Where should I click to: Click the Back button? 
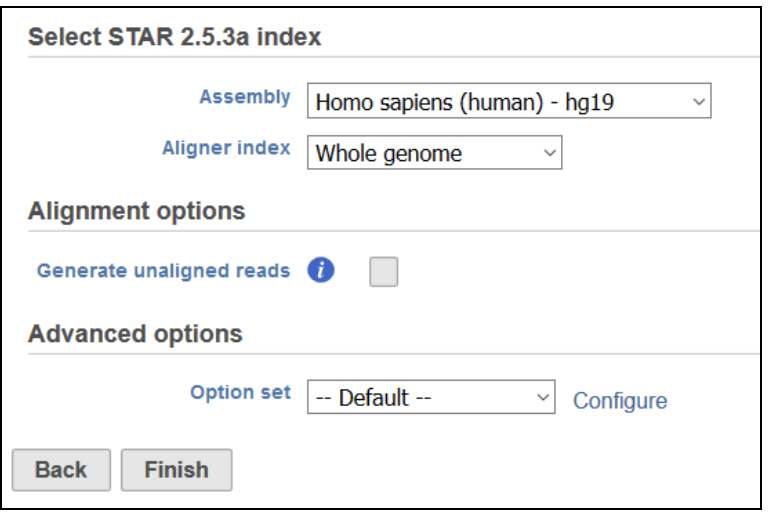tap(61, 470)
